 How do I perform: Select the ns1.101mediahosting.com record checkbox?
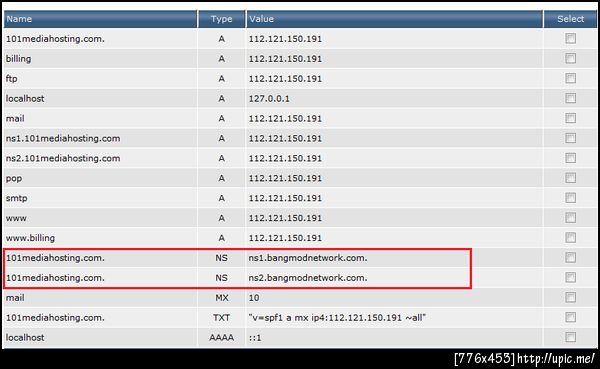click(571, 138)
